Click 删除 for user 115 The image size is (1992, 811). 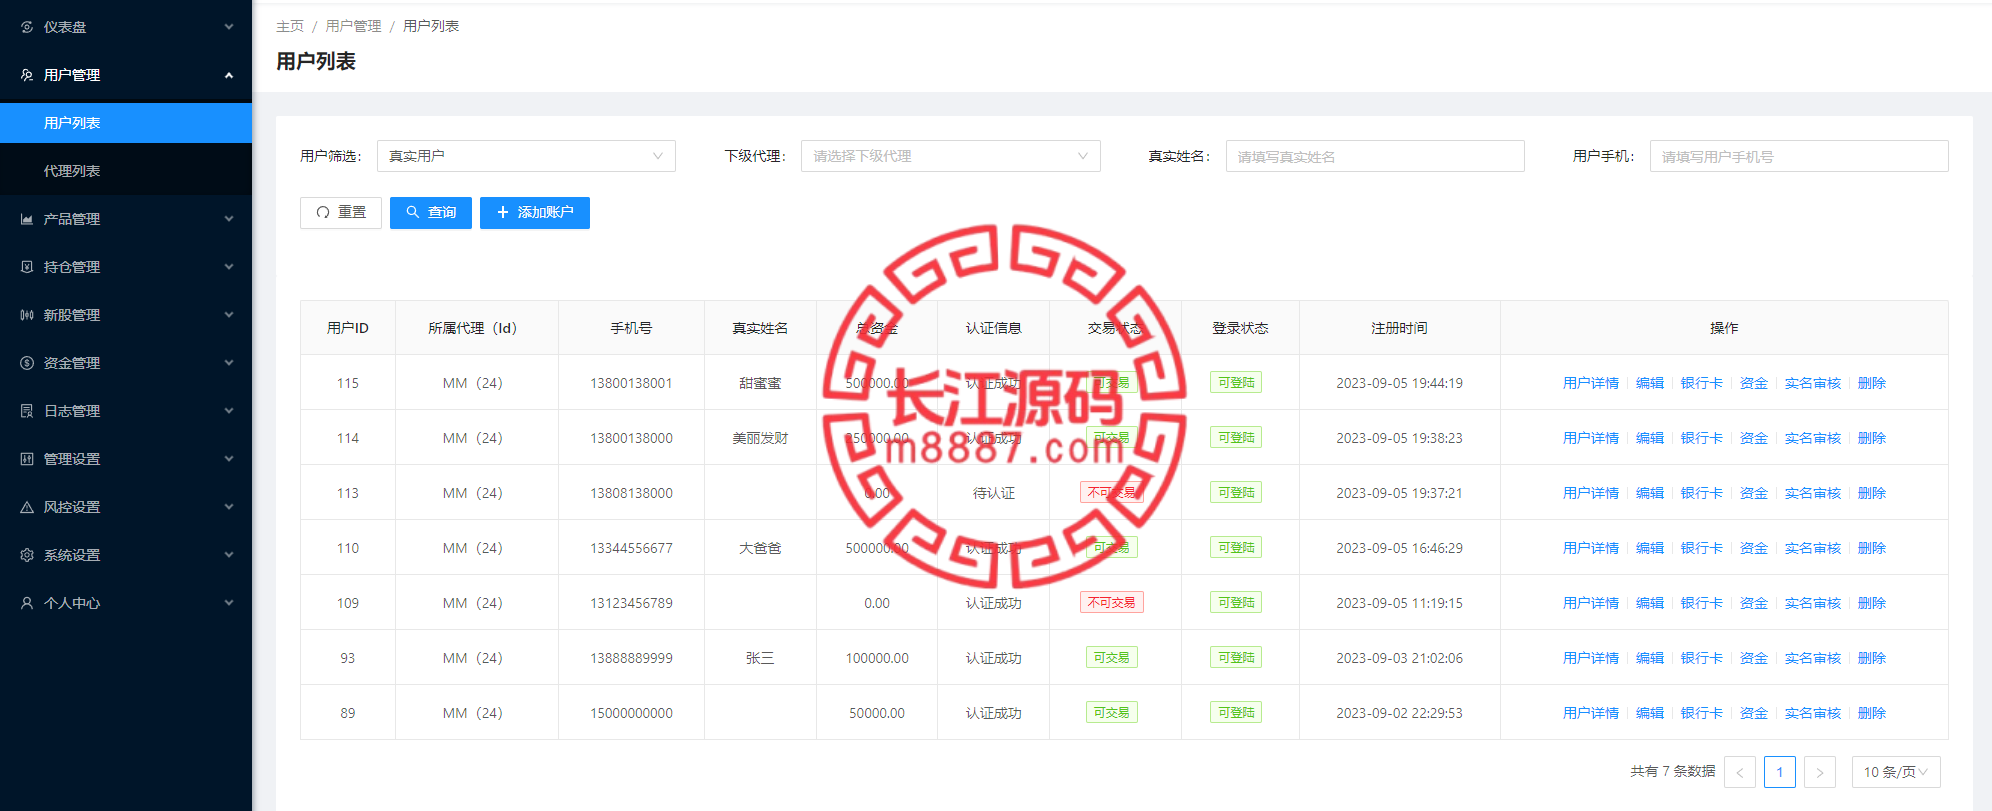click(x=1872, y=383)
